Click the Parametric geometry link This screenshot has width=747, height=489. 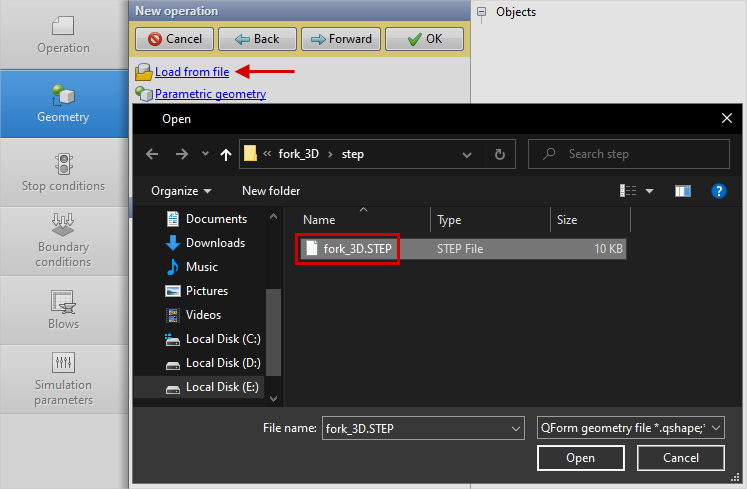210,94
